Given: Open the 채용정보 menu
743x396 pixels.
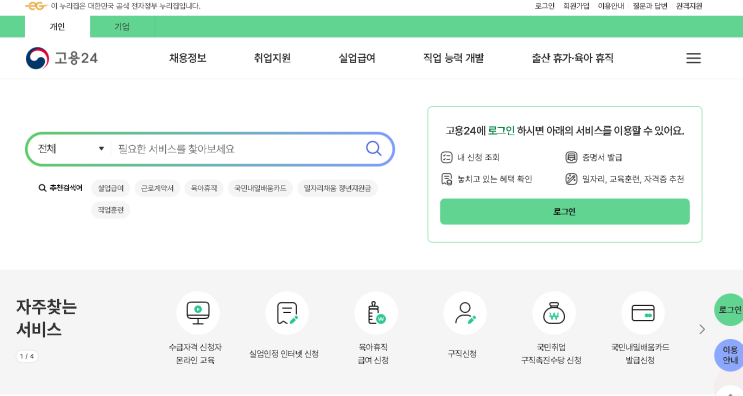Looking at the screenshot, I should point(188,58).
